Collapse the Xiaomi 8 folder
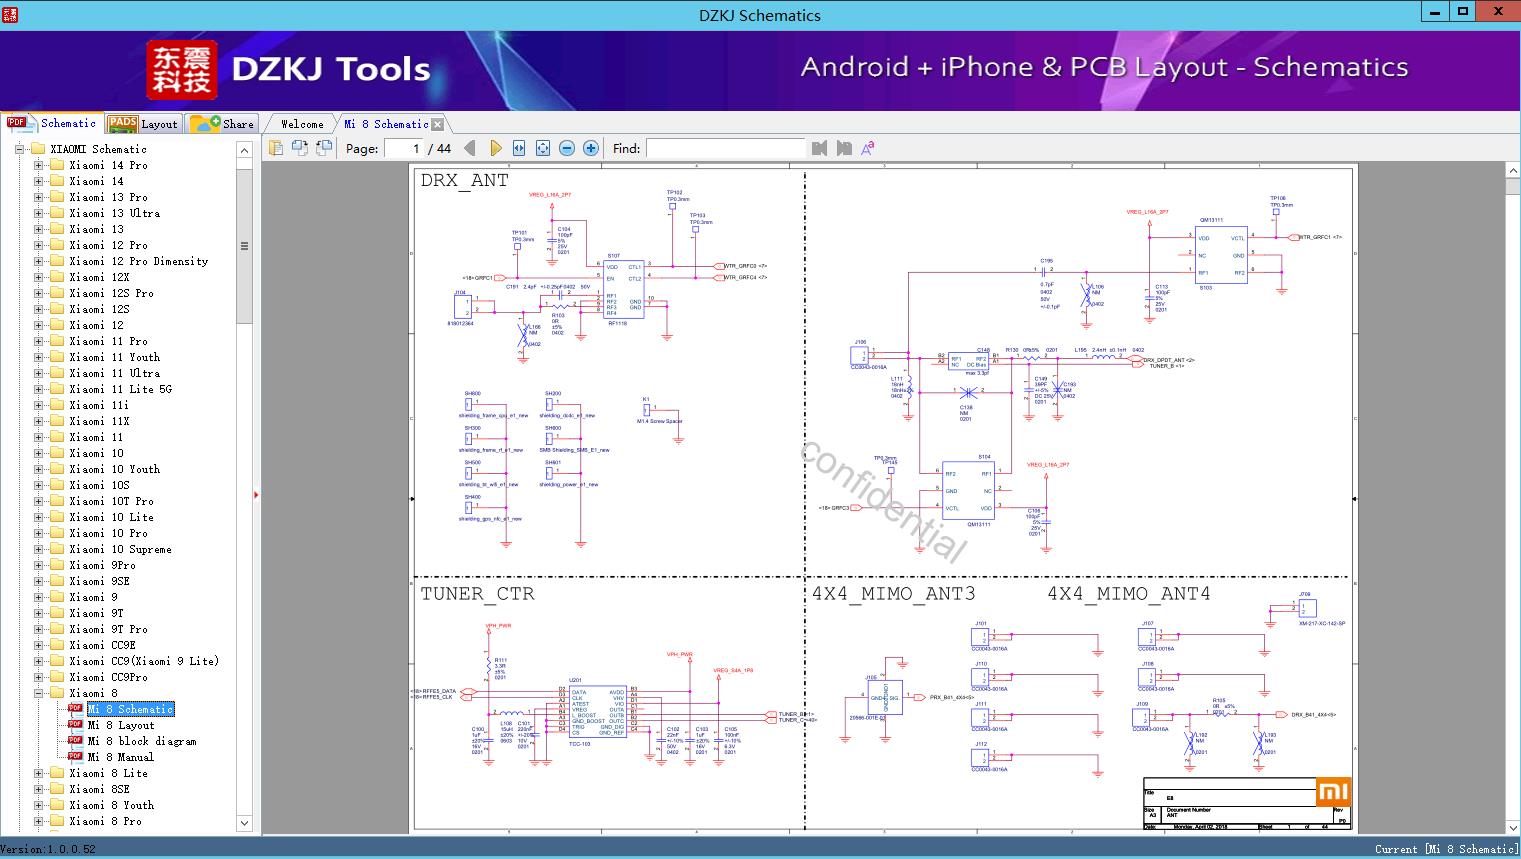 (39, 693)
